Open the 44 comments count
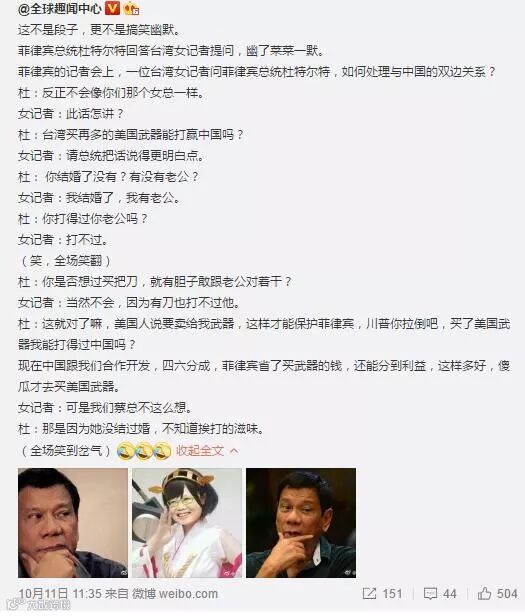525x616 pixels. pos(450,594)
